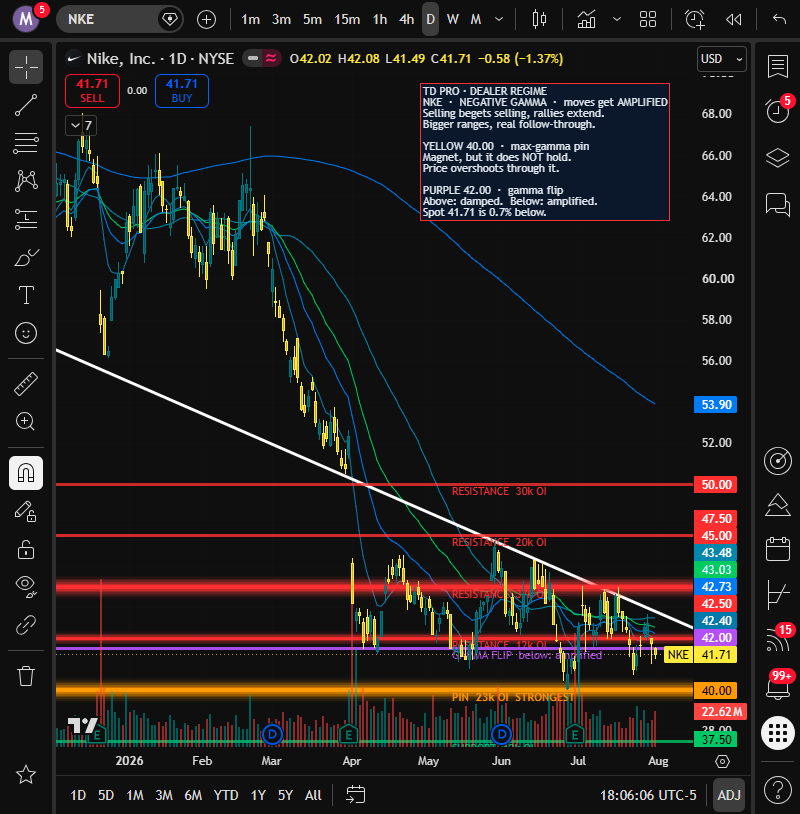
Task: Select the M monthly interval
Action: 476,20
